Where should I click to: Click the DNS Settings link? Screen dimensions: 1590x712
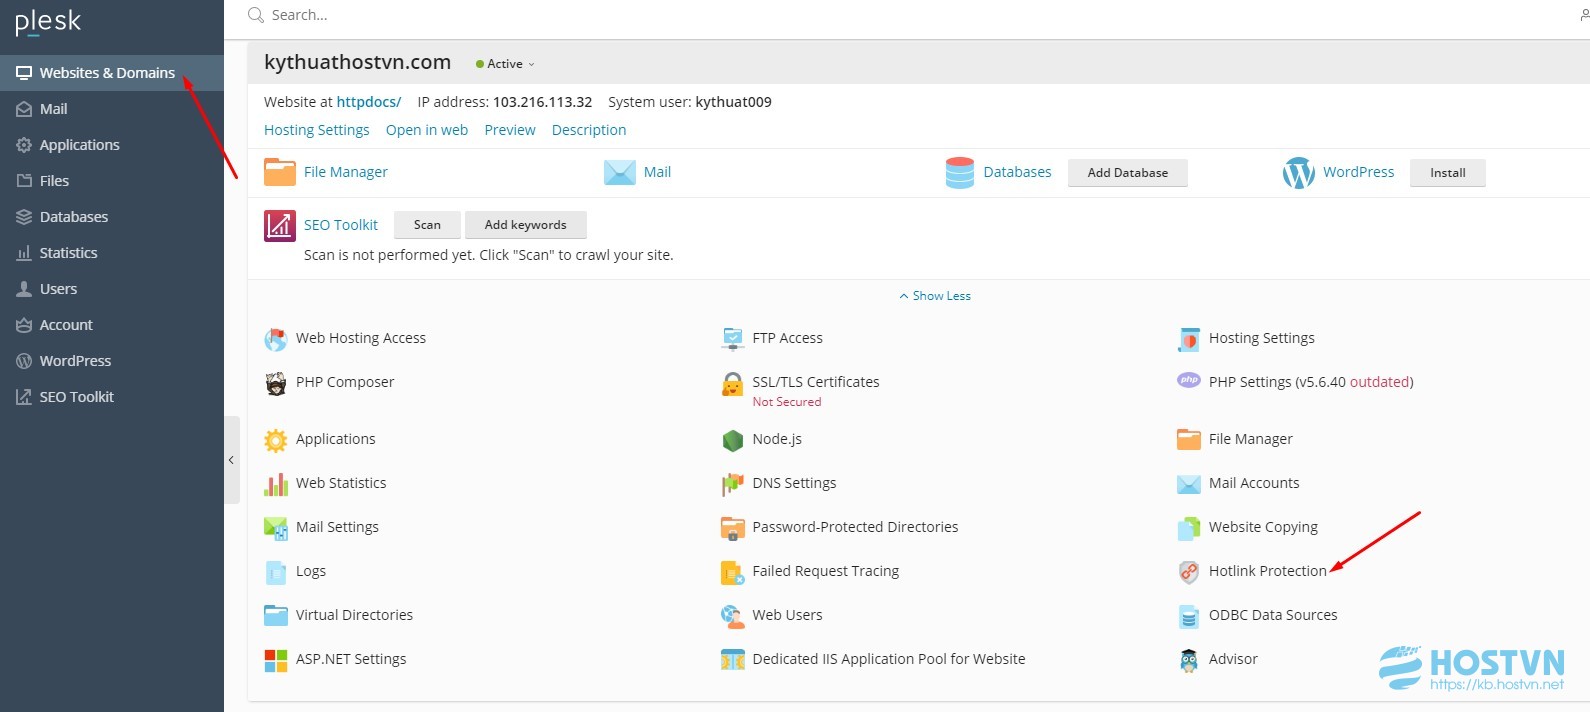[x=795, y=483]
